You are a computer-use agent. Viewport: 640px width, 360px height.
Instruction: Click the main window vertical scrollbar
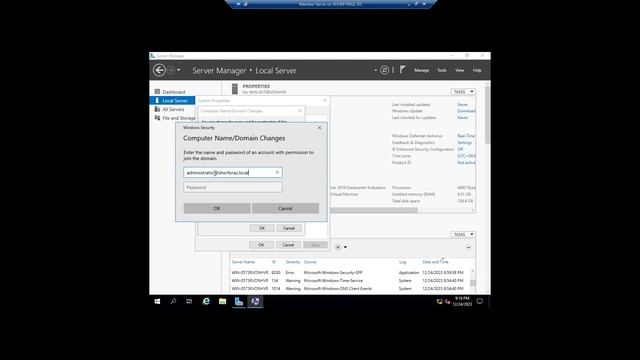click(x=487, y=114)
